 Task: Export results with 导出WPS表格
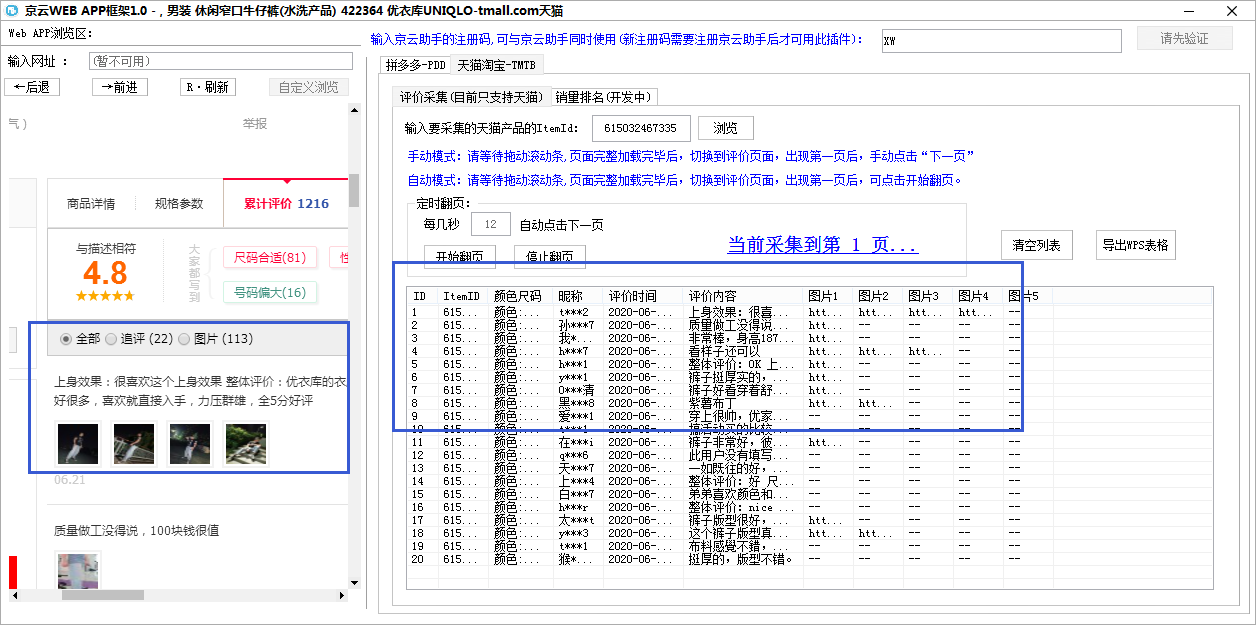[1135, 245]
